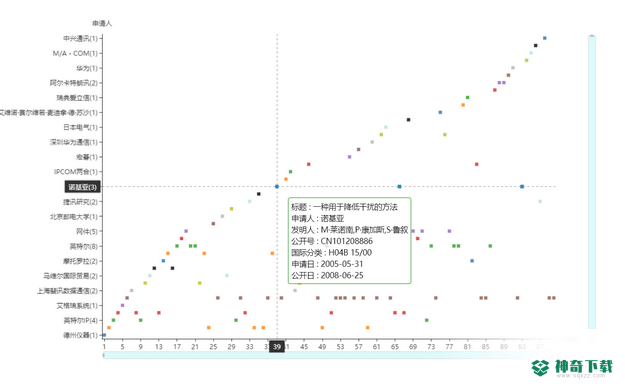Click the highlighted 诺基亚(3) axis label
Image resolution: width=625 pixels, height=391 pixels.
pos(82,187)
